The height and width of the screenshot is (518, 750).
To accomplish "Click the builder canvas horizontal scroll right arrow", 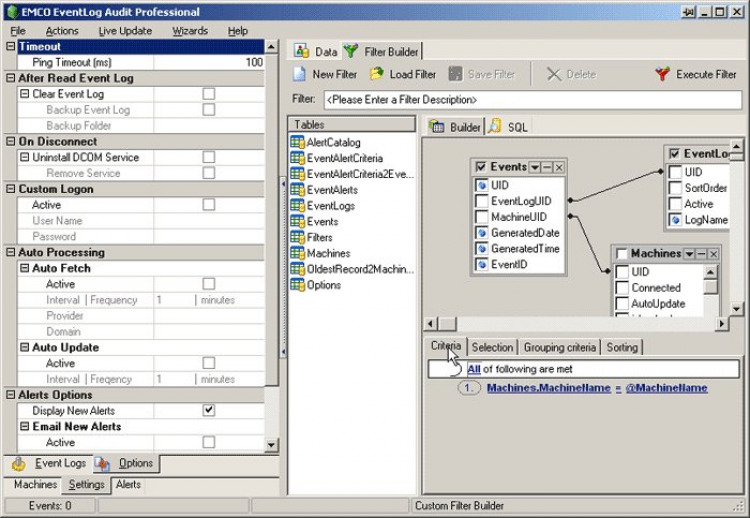I will click(x=721, y=324).
